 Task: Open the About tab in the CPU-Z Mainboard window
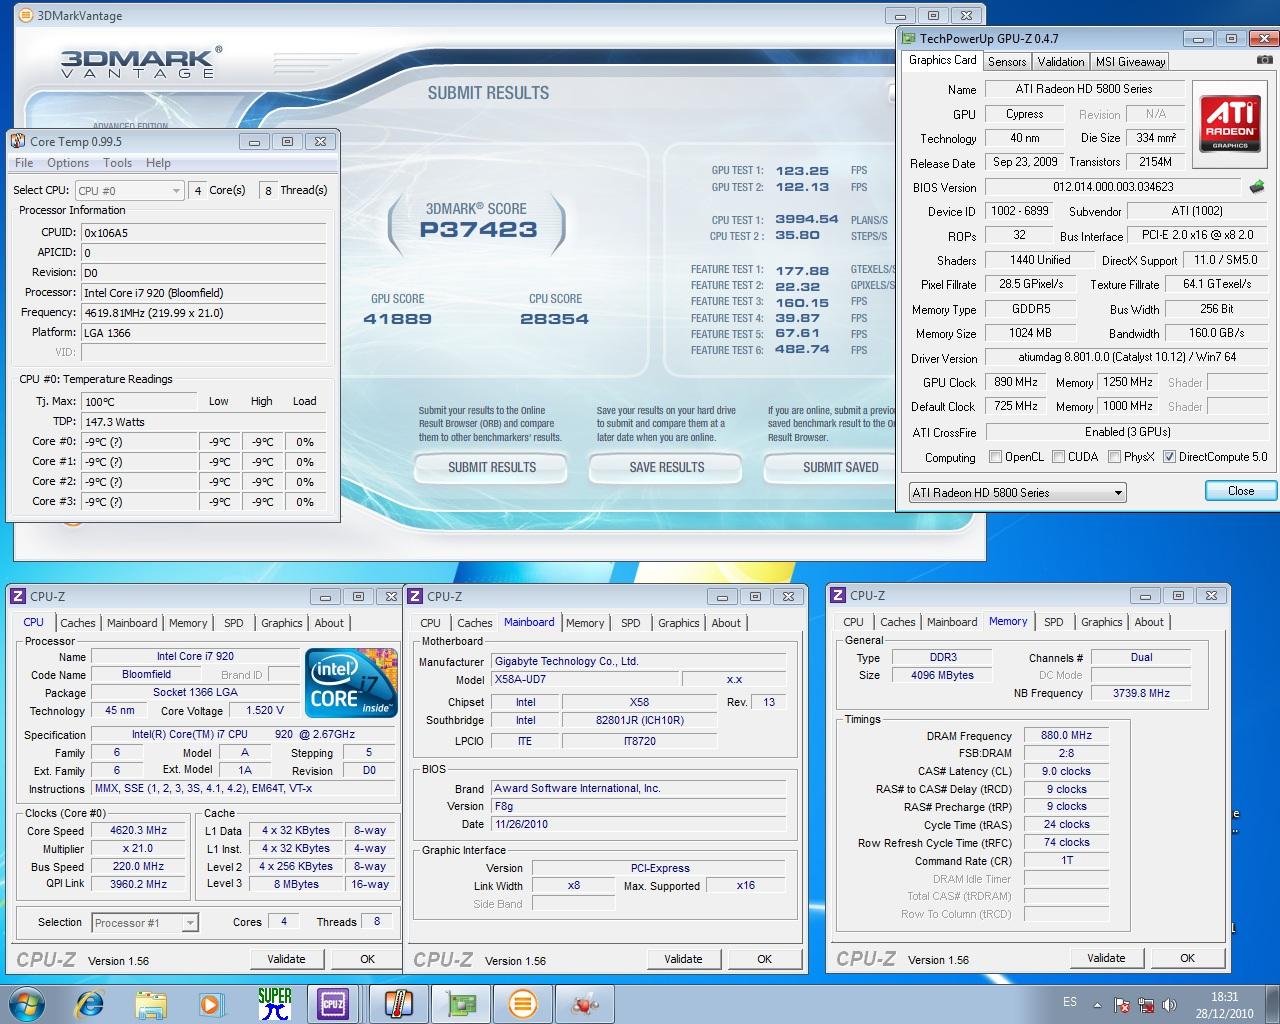726,622
